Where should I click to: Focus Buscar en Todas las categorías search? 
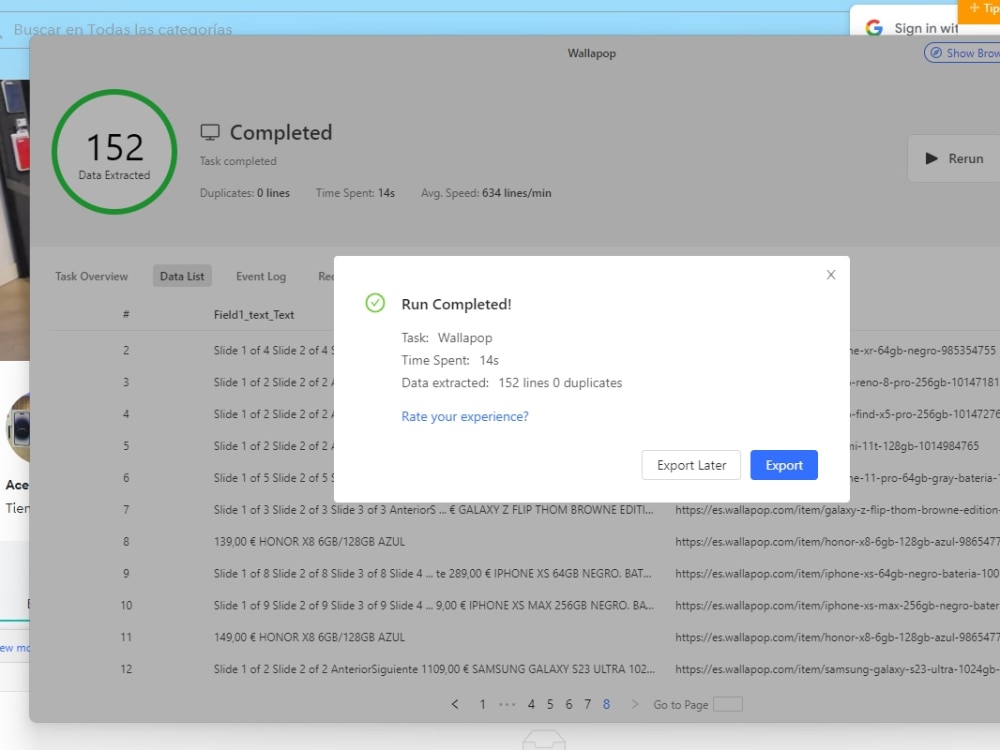[x=123, y=29]
